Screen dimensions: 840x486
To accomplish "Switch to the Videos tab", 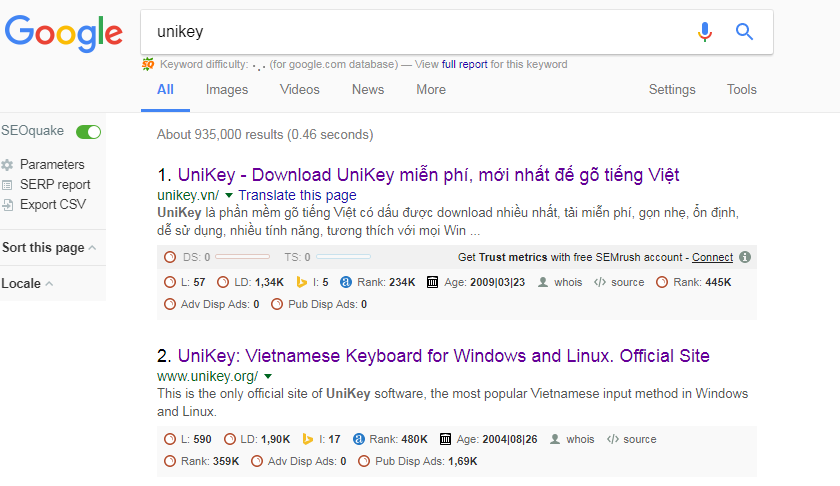I will click(x=299, y=89).
